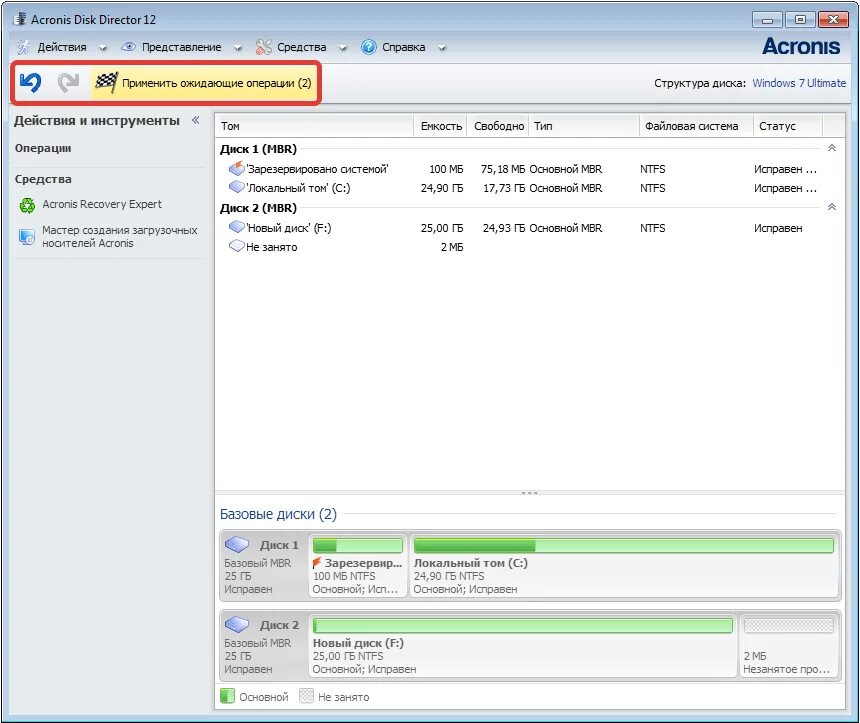This screenshot has height=723, width=860.
Task: Click the Не занято unallocated icon in list
Action: click(236, 246)
